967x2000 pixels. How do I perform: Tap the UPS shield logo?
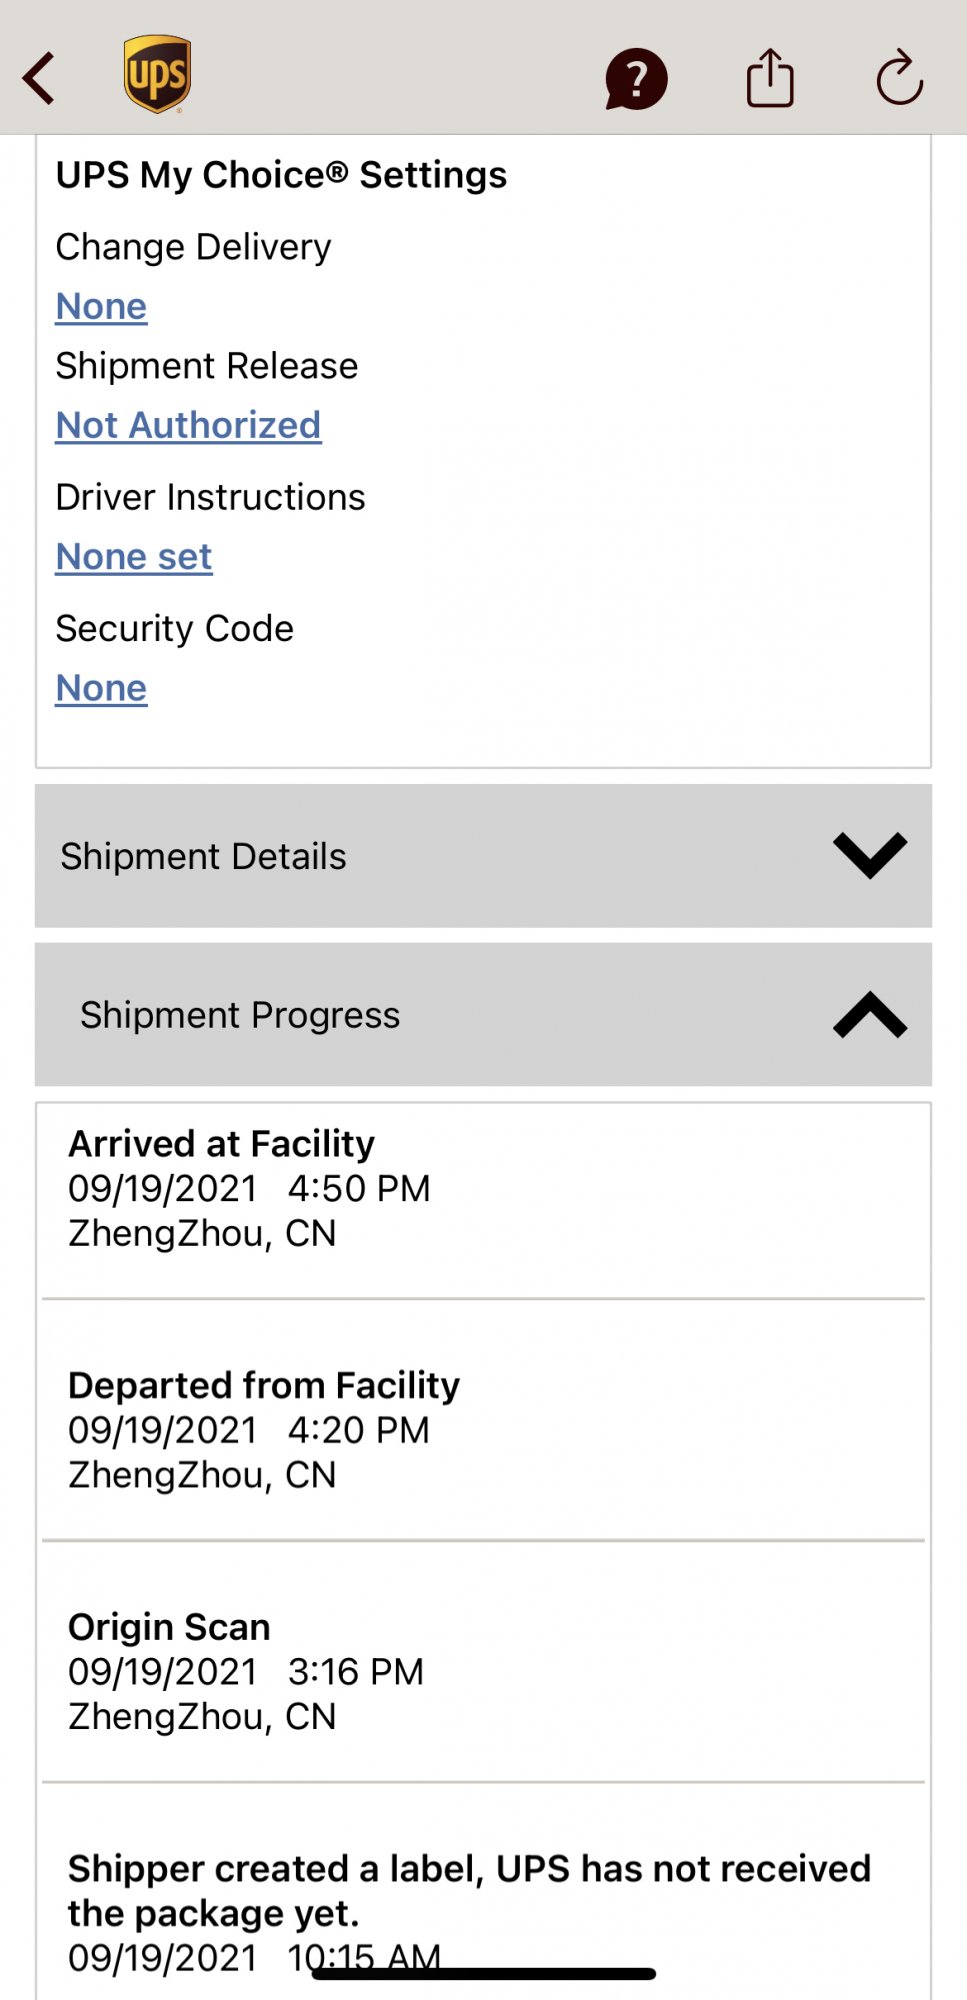[158, 75]
